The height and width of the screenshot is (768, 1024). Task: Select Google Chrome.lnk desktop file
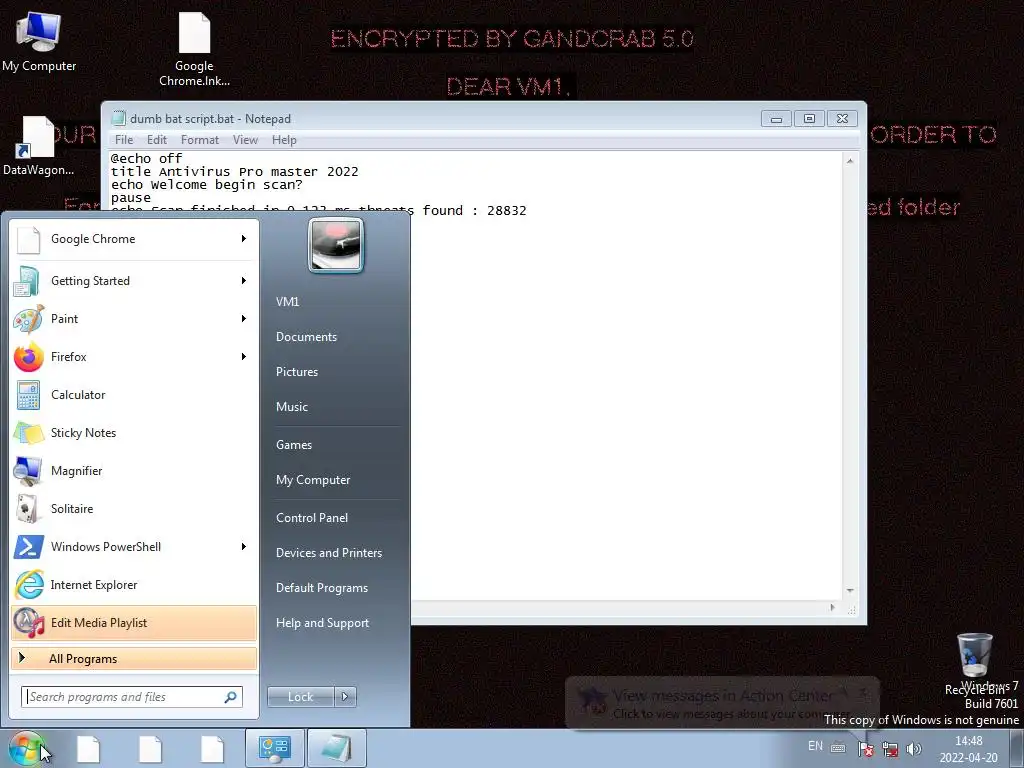coord(194,50)
